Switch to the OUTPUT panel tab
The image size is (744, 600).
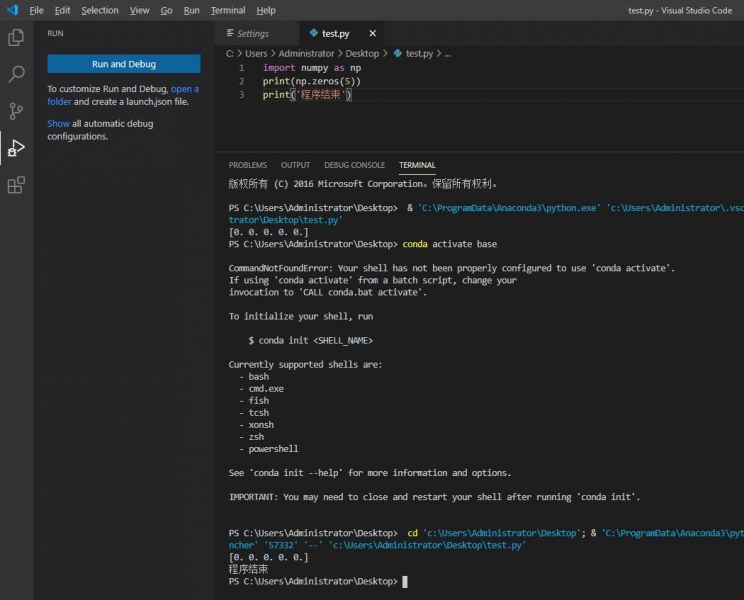pyautogui.click(x=295, y=165)
